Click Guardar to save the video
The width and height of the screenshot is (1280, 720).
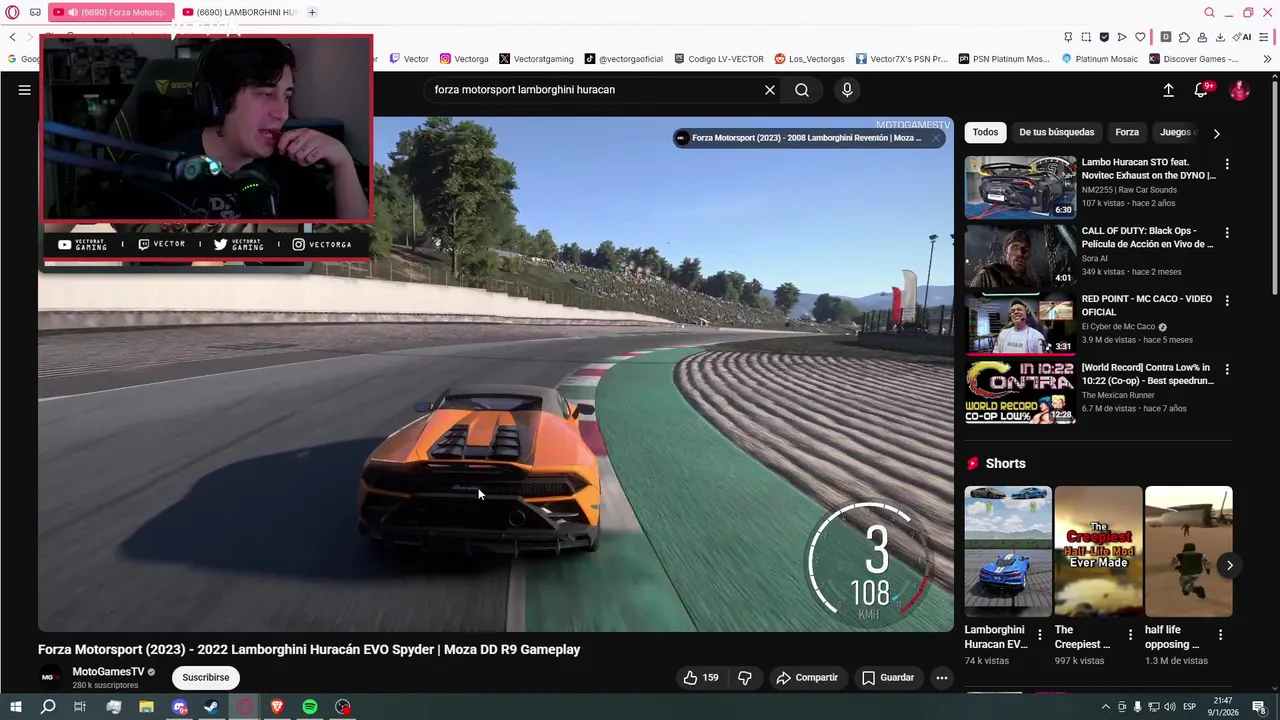pyautogui.click(x=888, y=677)
